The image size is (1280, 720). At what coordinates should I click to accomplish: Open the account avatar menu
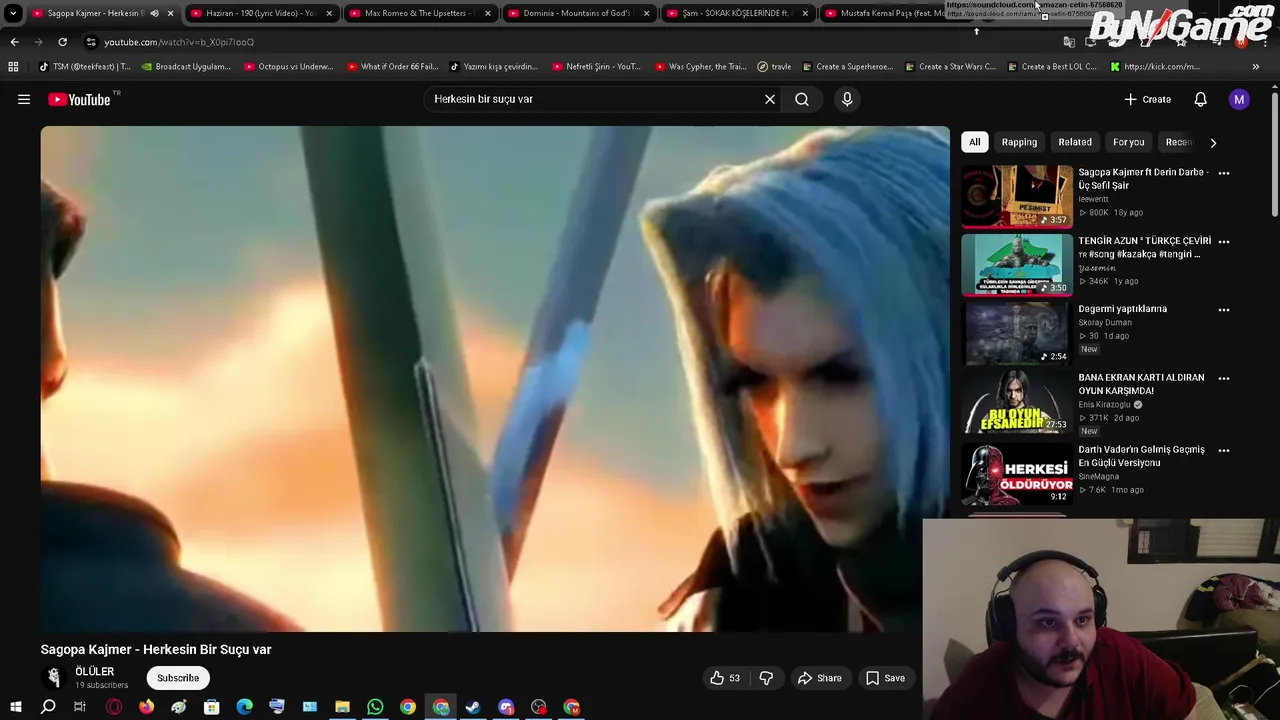pos(1239,99)
